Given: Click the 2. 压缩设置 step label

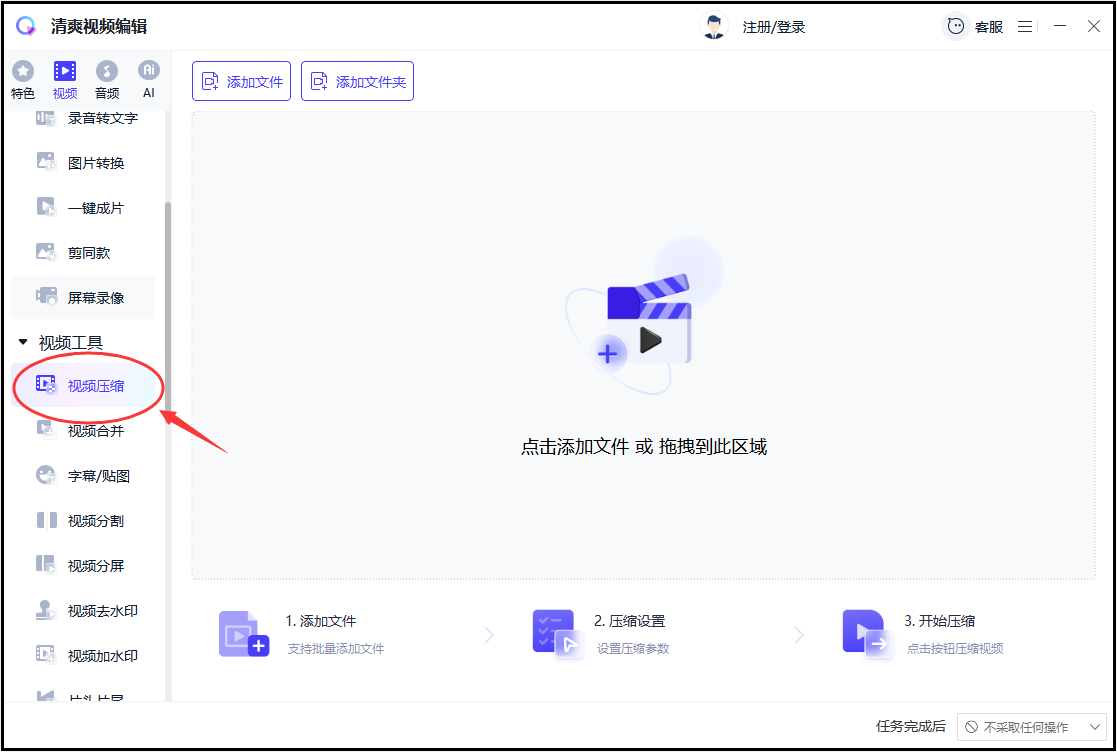Looking at the screenshot, I should coord(630,621).
